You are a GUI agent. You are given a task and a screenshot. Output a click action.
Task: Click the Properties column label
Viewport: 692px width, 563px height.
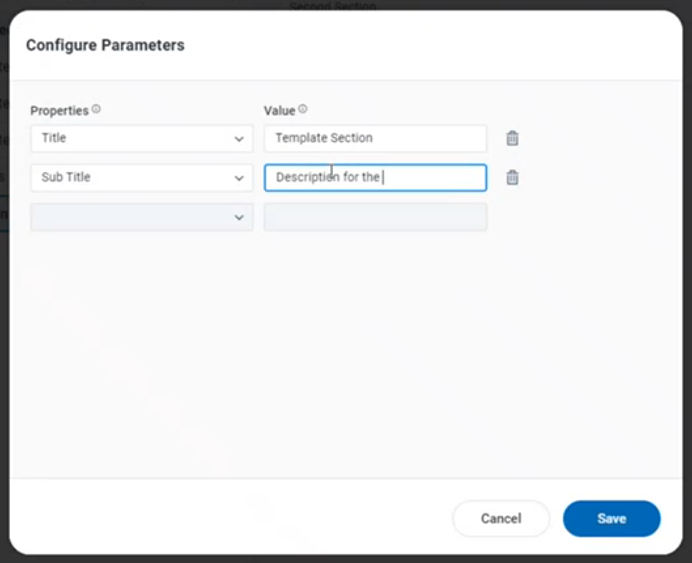point(59,110)
